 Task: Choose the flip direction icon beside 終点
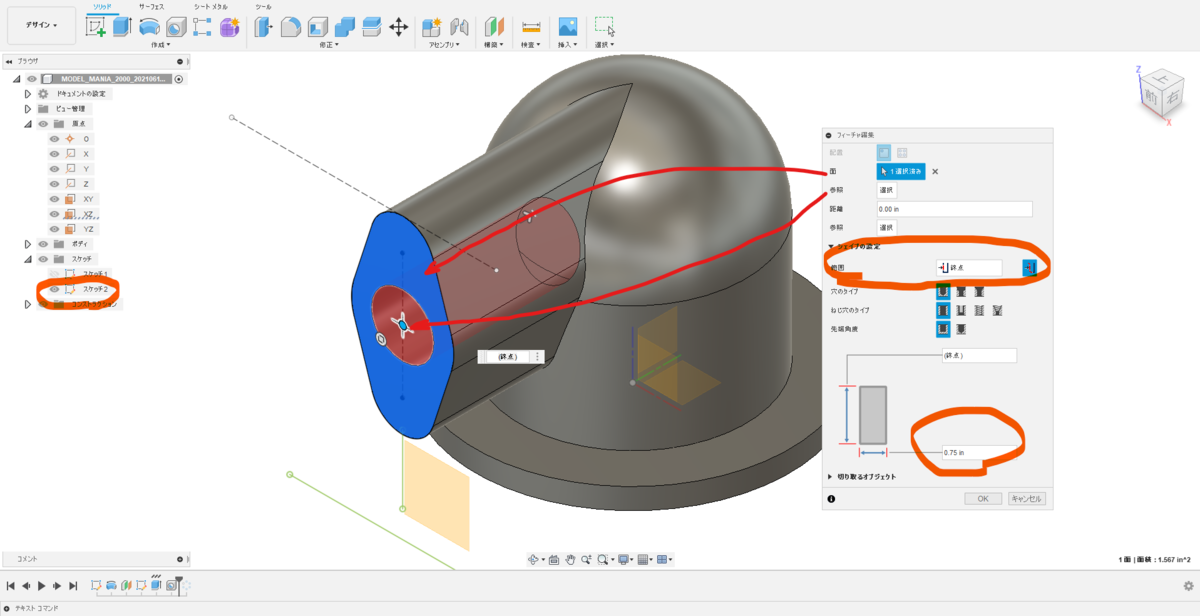1028,268
